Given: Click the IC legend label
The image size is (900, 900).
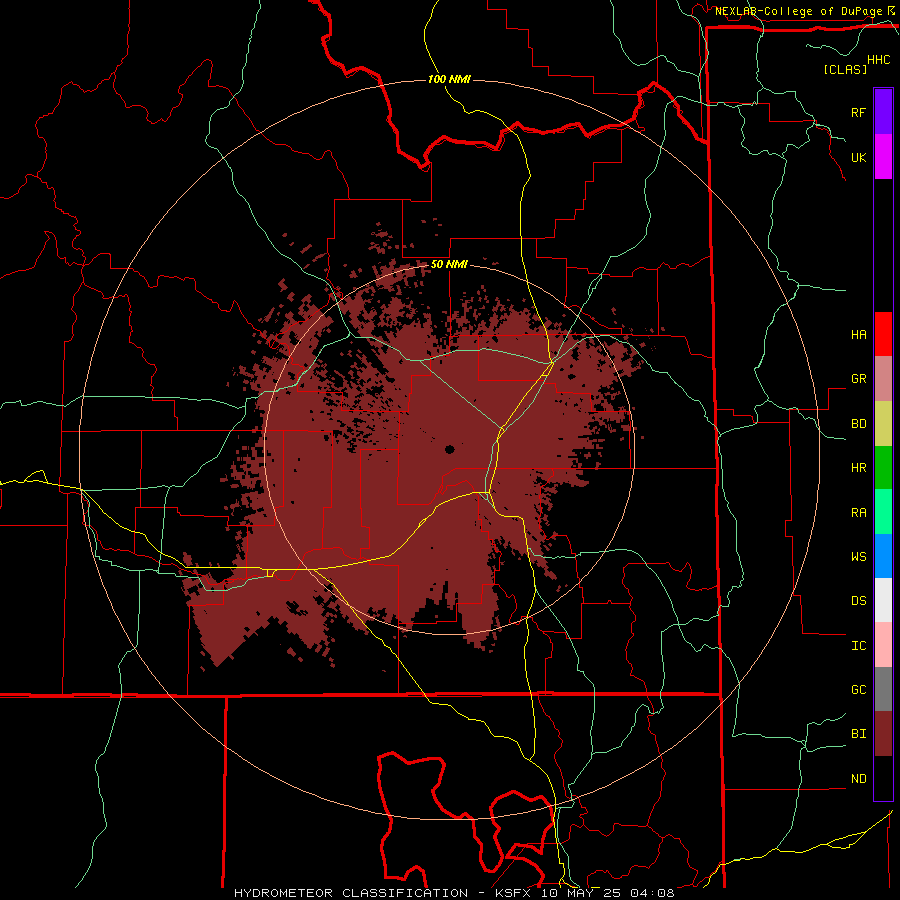Looking at the screenshot, I should pyautogui.click(x=858, y=646).
